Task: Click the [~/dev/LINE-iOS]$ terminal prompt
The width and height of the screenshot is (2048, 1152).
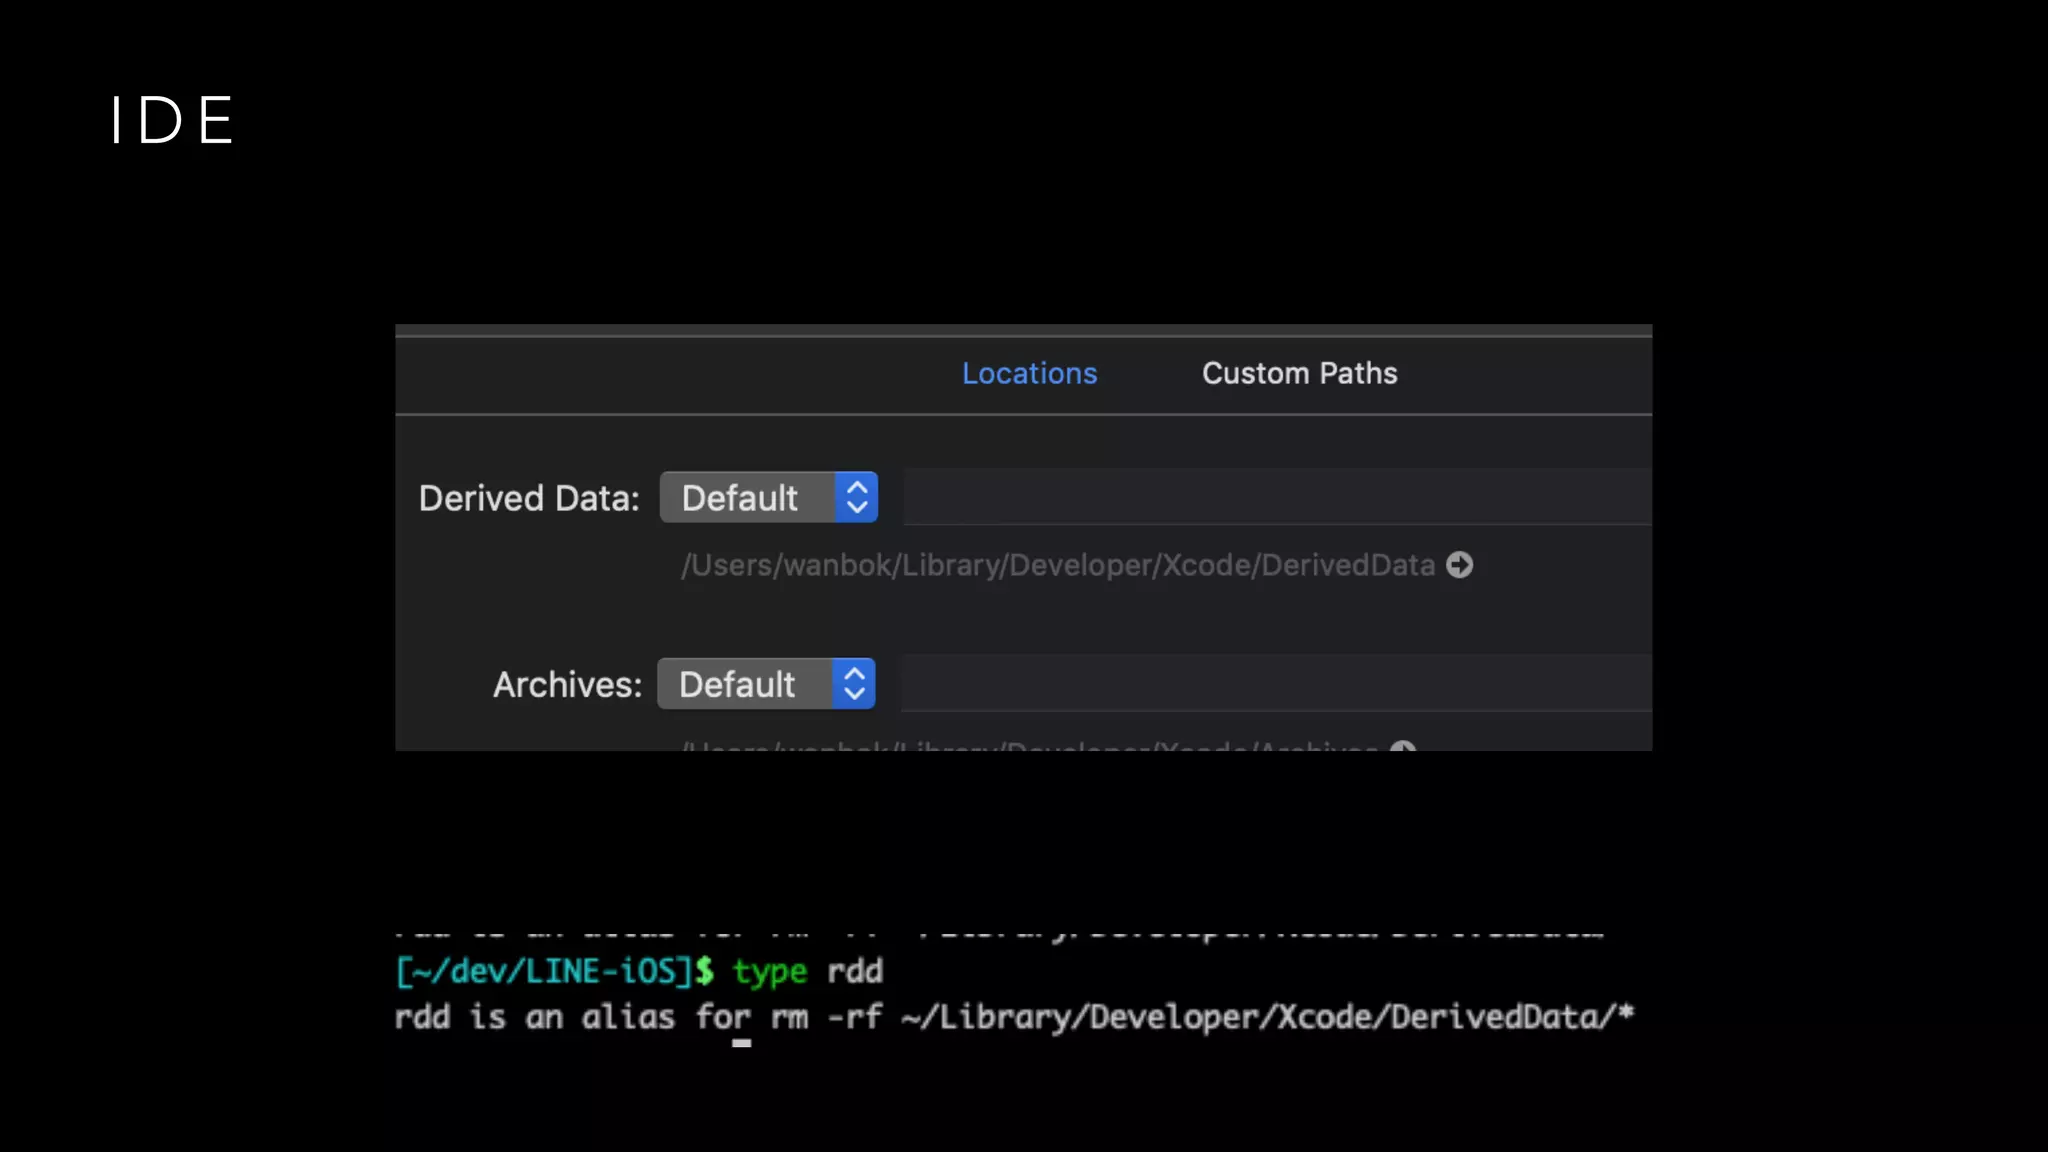Action: pos(554,971)
